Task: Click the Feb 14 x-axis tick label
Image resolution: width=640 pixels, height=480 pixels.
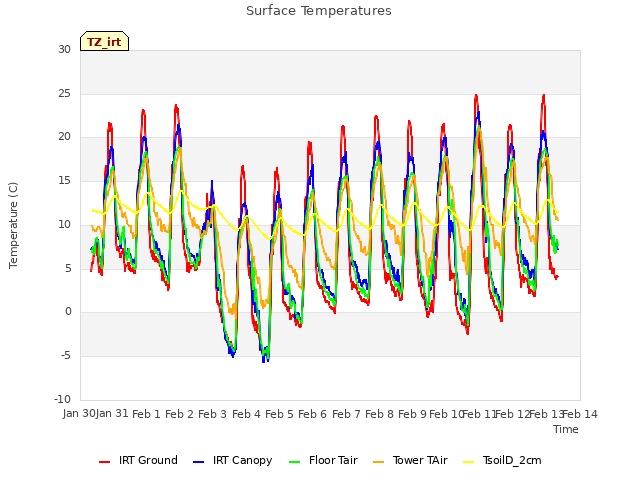Action: click(580, 414)
